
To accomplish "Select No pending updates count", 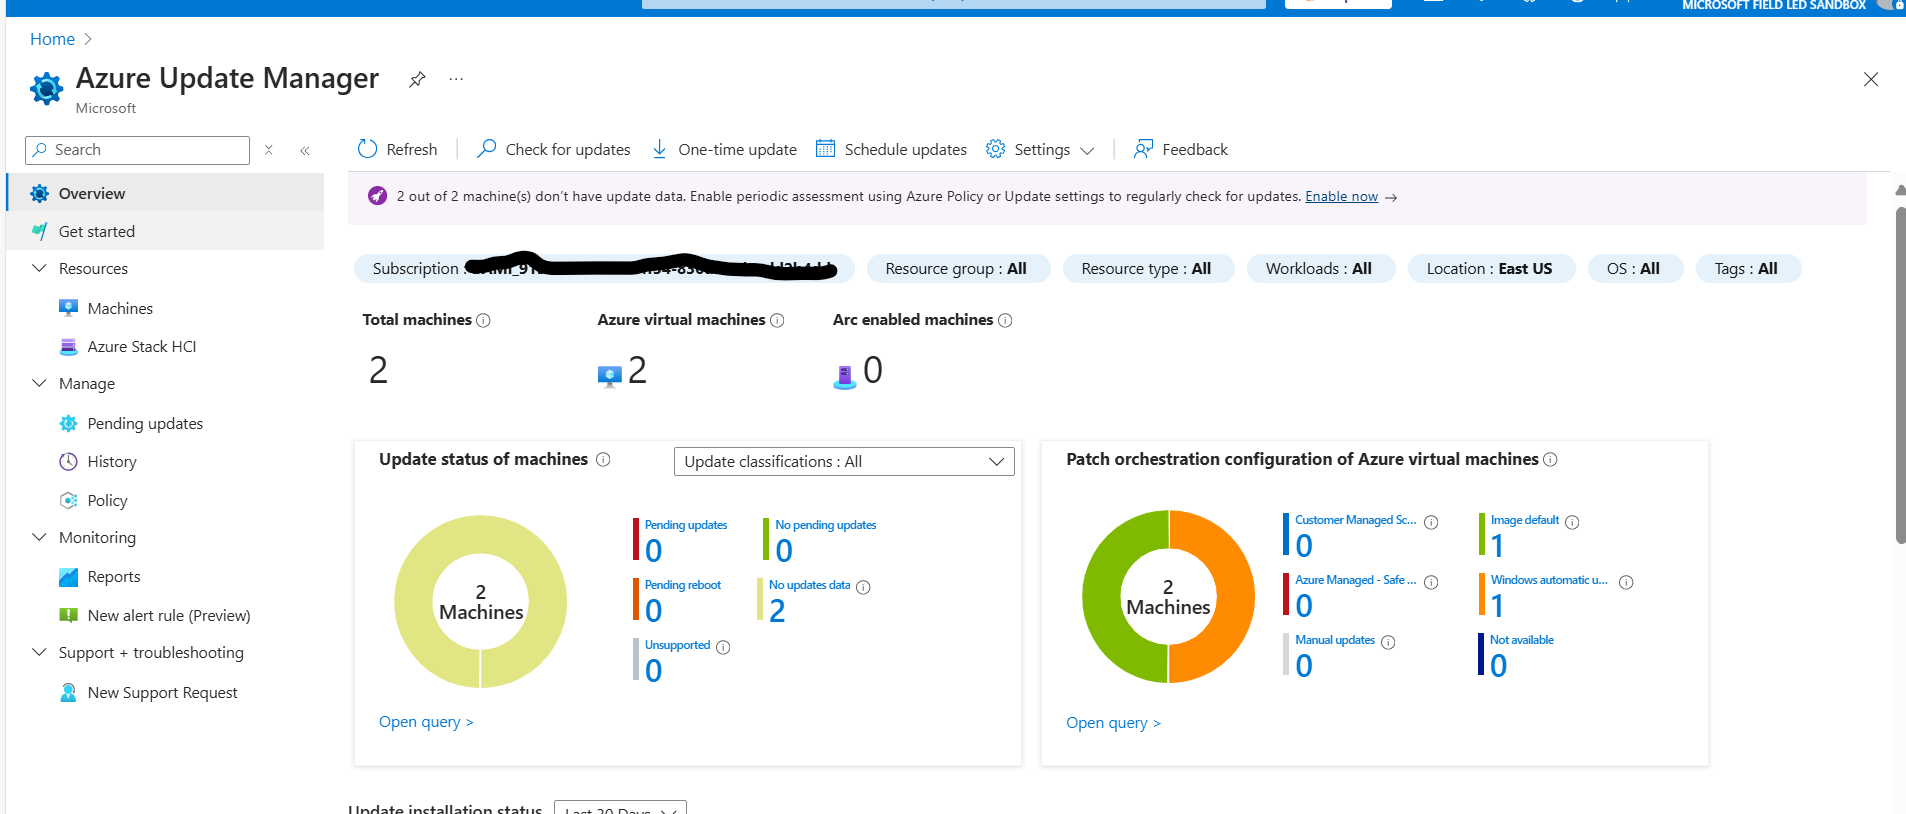I will click(784, 551).
